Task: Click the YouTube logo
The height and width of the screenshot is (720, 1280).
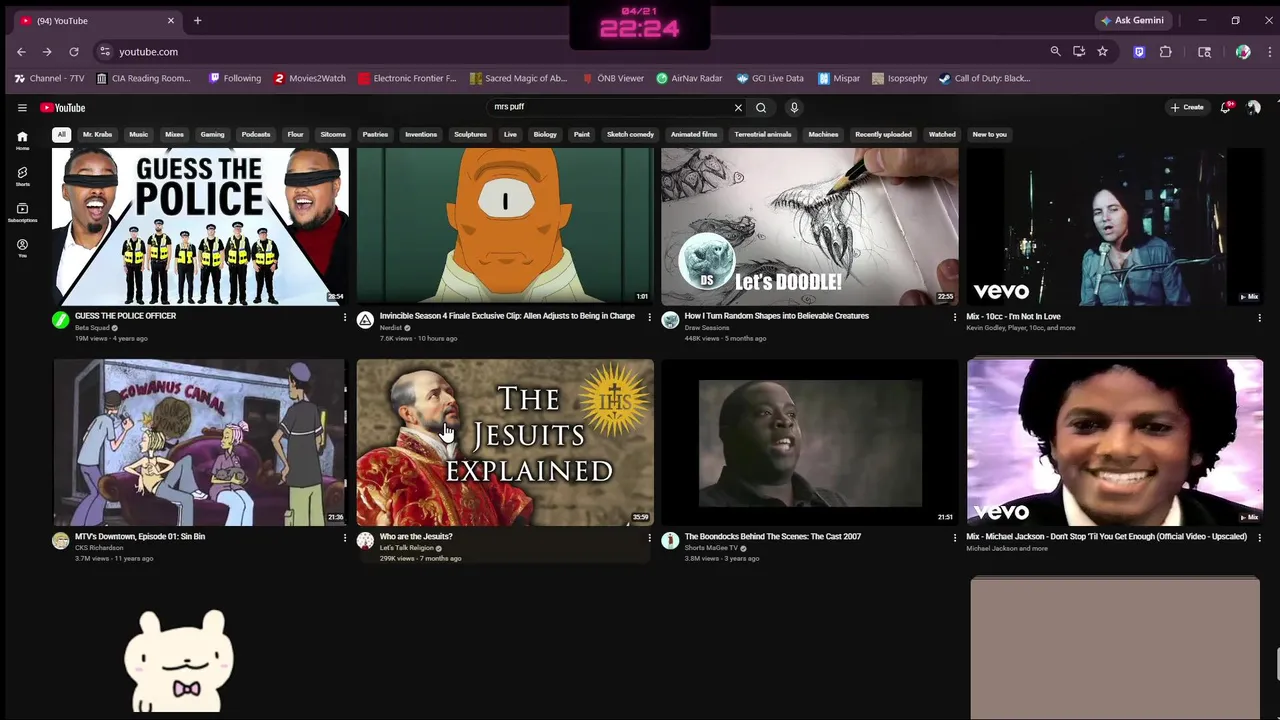Action: (63, 107)
